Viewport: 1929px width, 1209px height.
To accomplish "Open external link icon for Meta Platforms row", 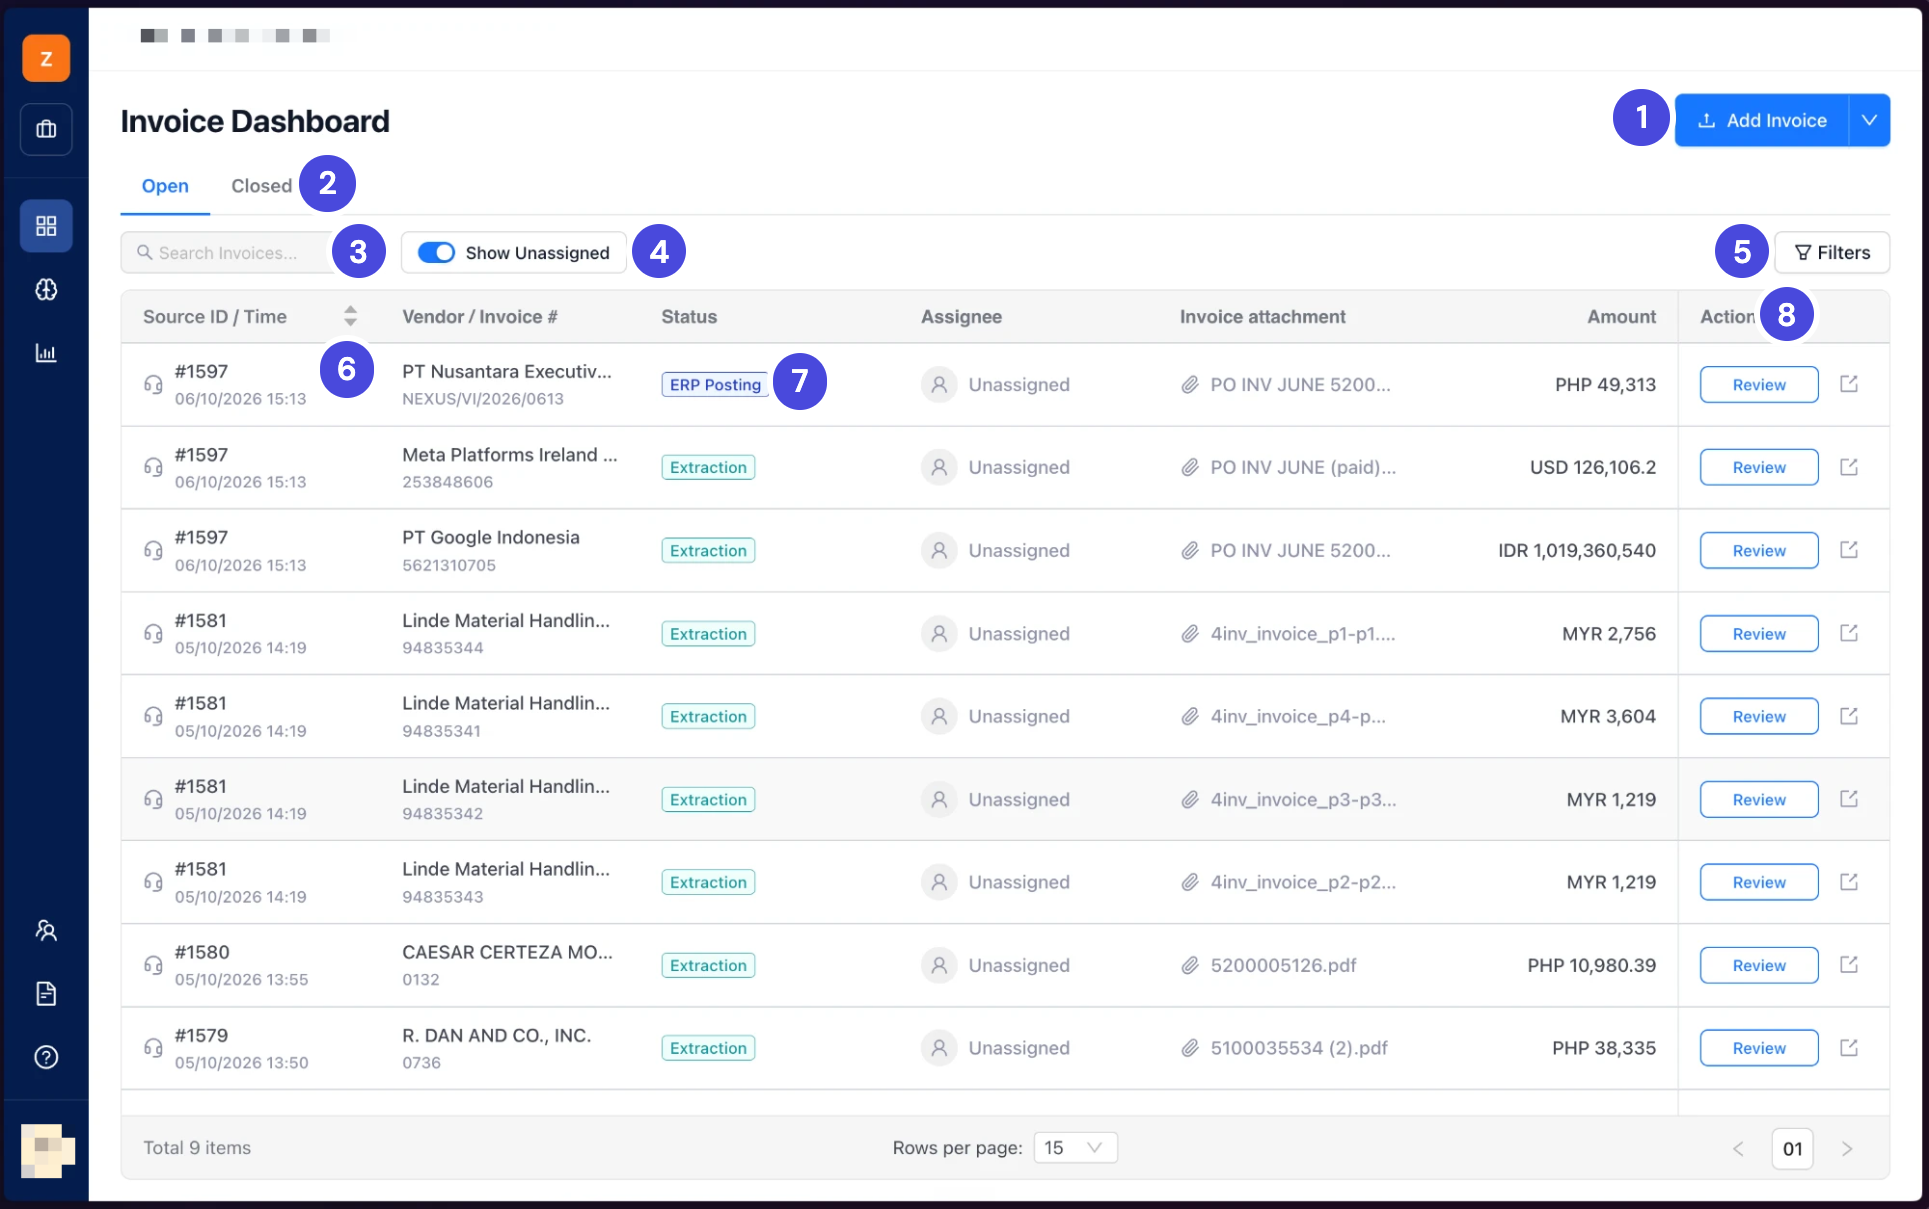I will (x=1849, y=467).
